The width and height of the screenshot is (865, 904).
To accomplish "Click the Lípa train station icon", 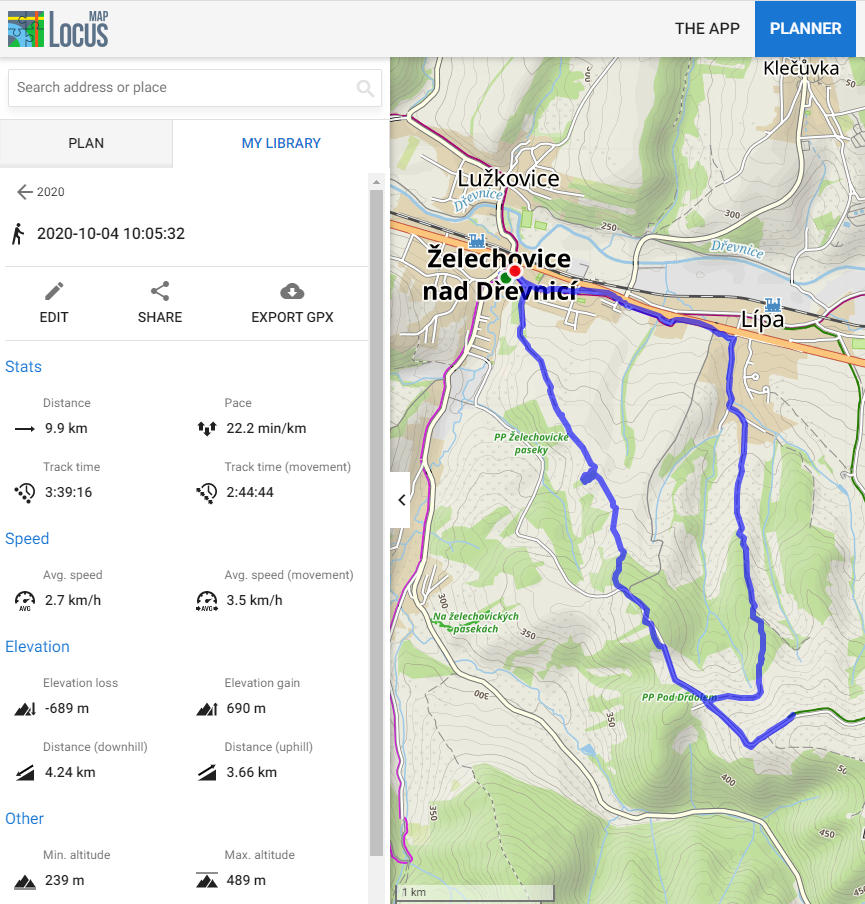I will click(772, 303).
